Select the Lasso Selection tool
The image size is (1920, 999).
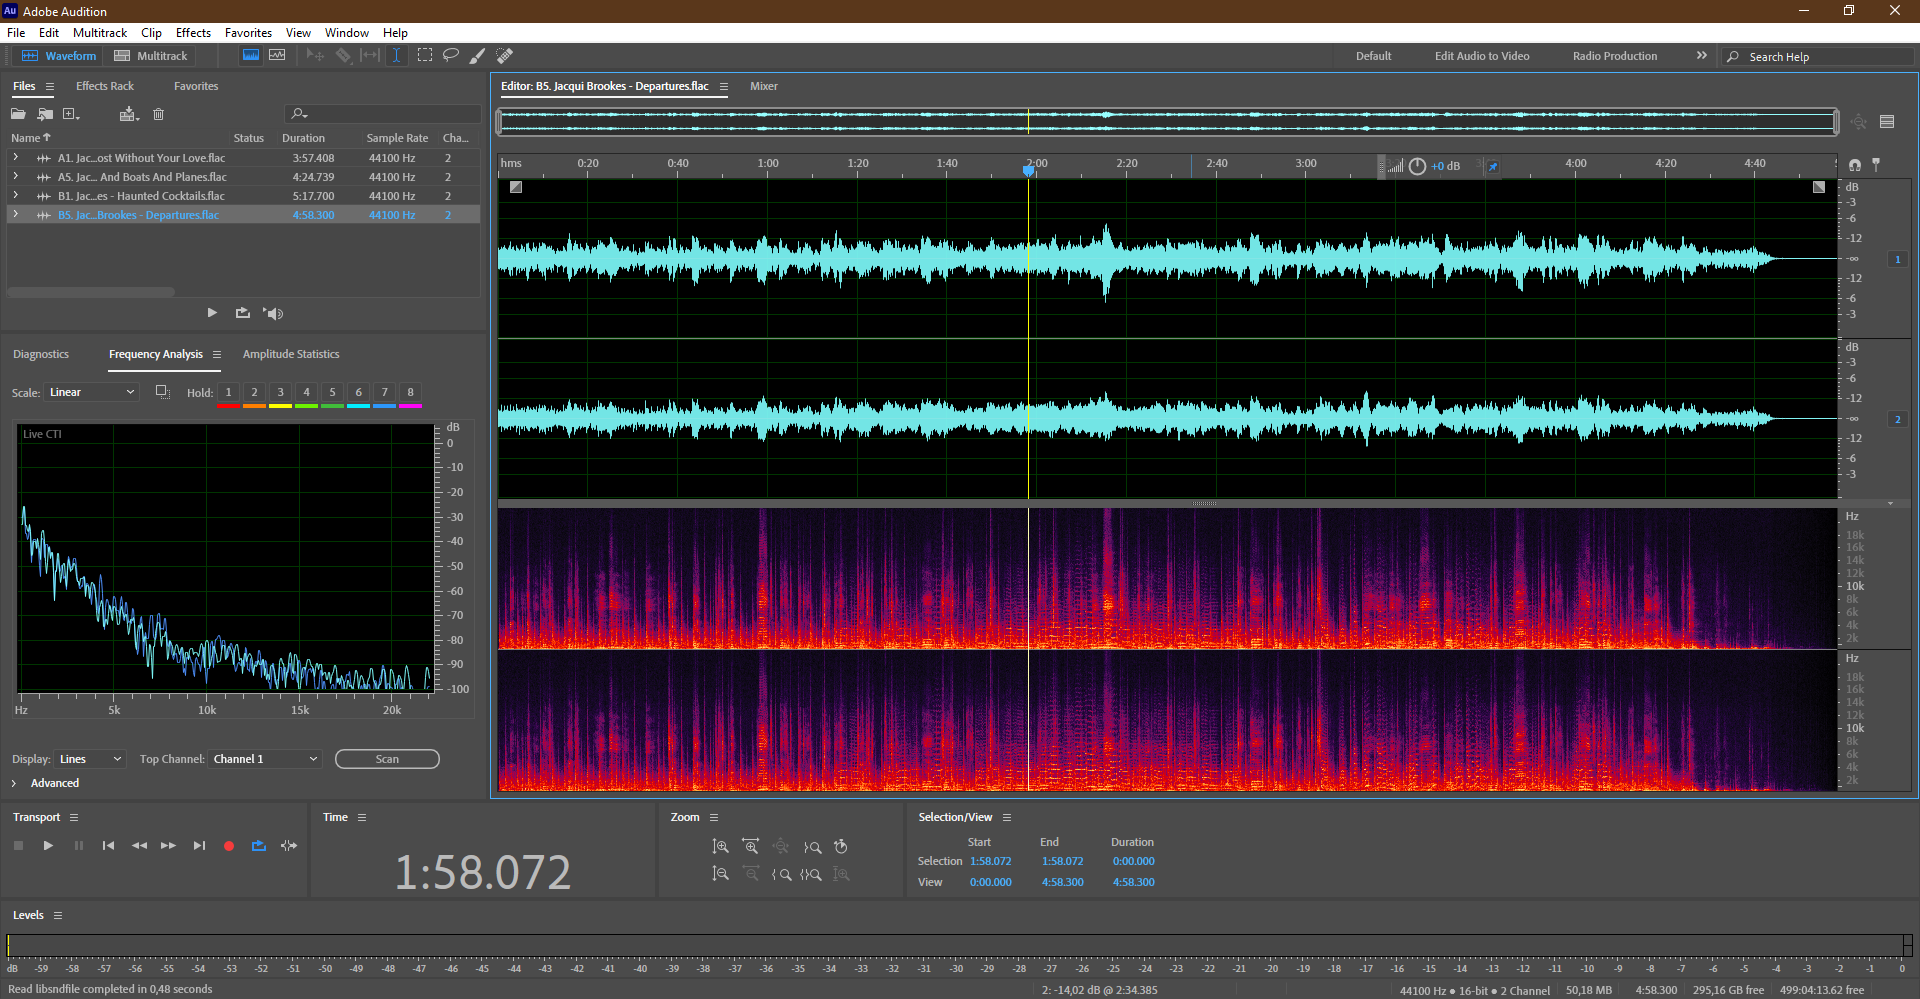click(x=451, y=56)
